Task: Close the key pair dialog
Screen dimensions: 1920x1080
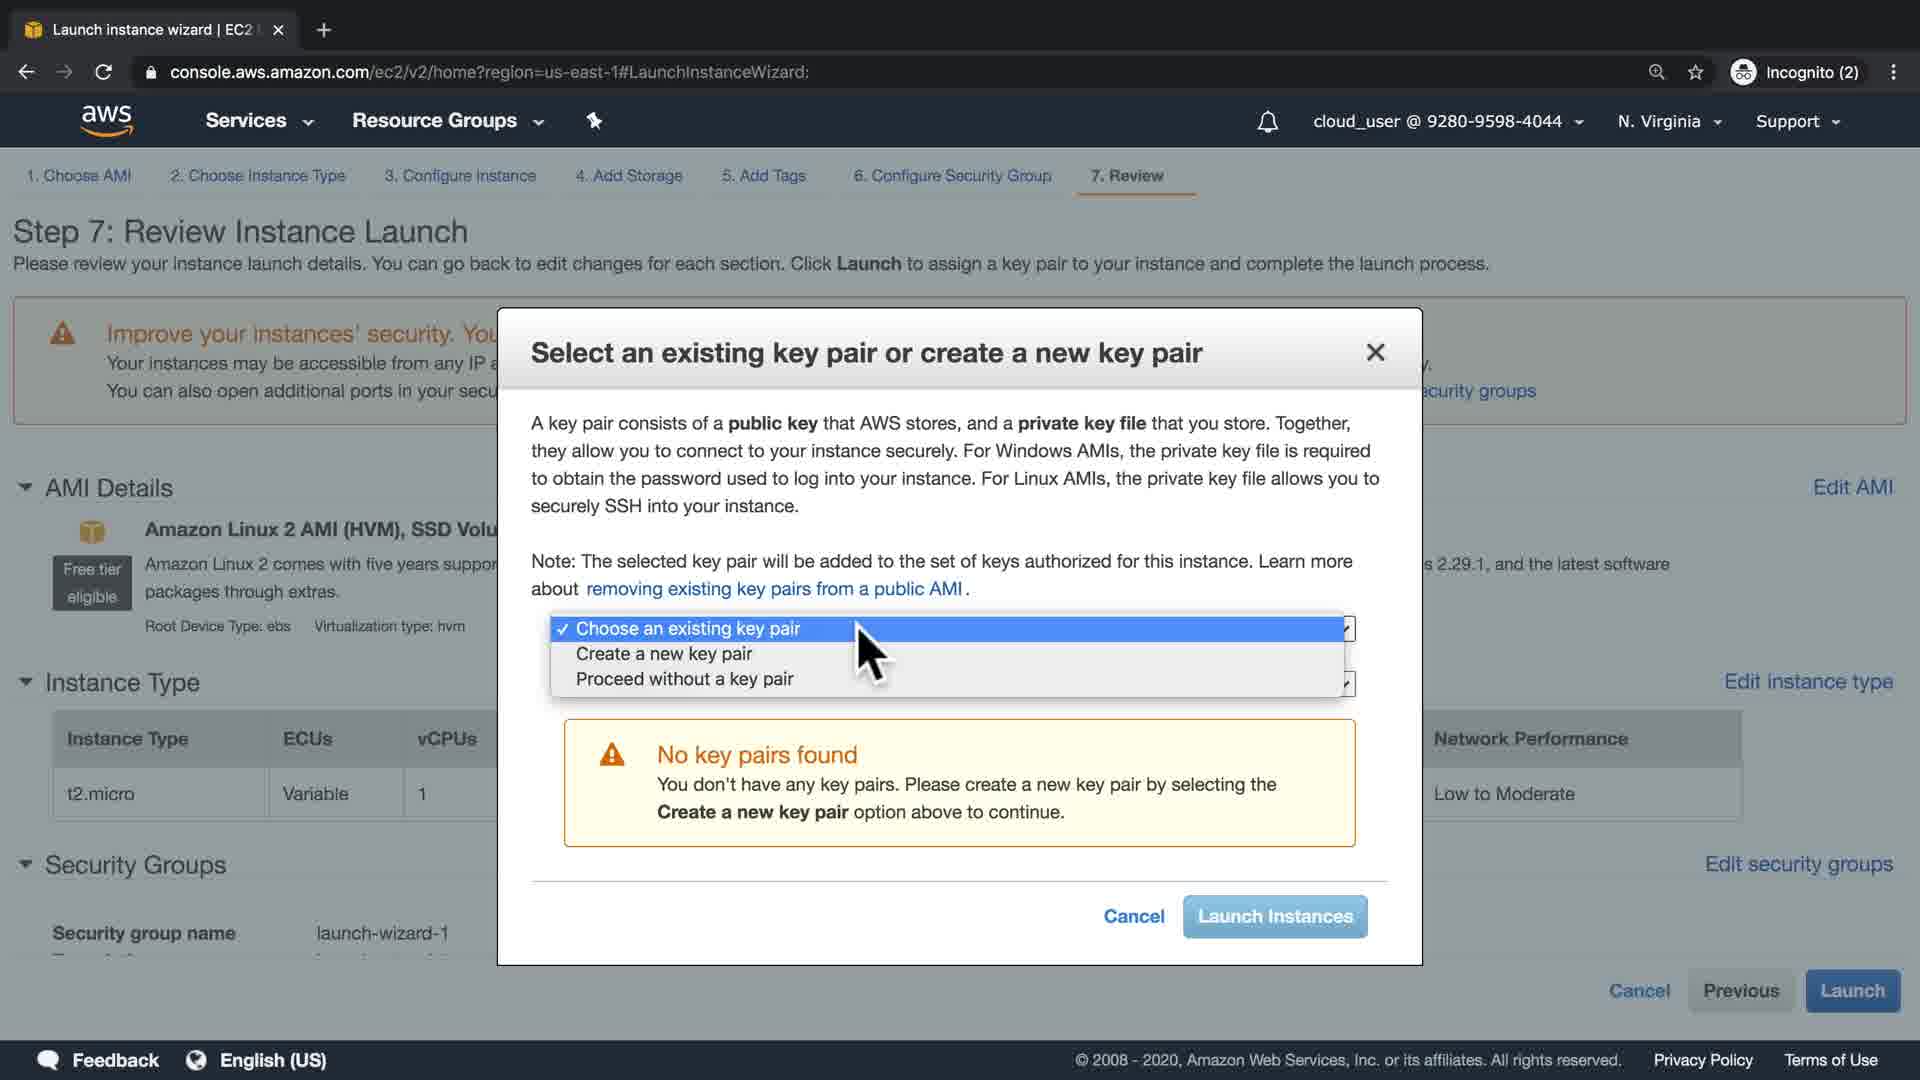Action: [x=1375, y=352]
